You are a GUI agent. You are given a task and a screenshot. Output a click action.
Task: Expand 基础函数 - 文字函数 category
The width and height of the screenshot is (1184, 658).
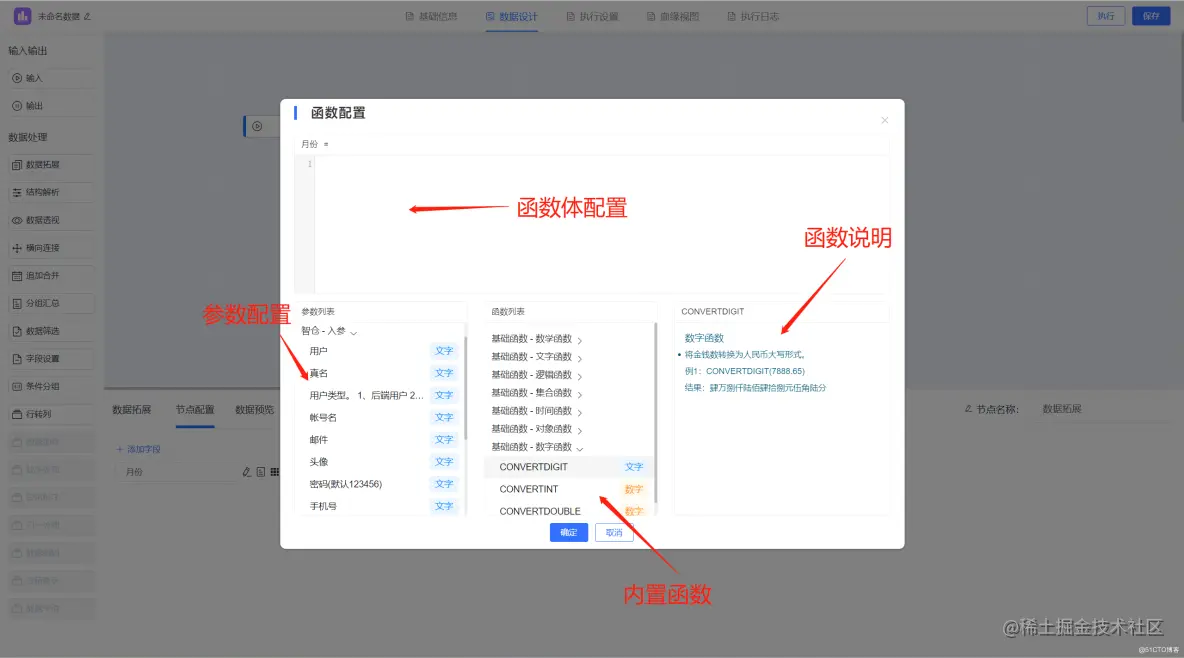point(579,358)
